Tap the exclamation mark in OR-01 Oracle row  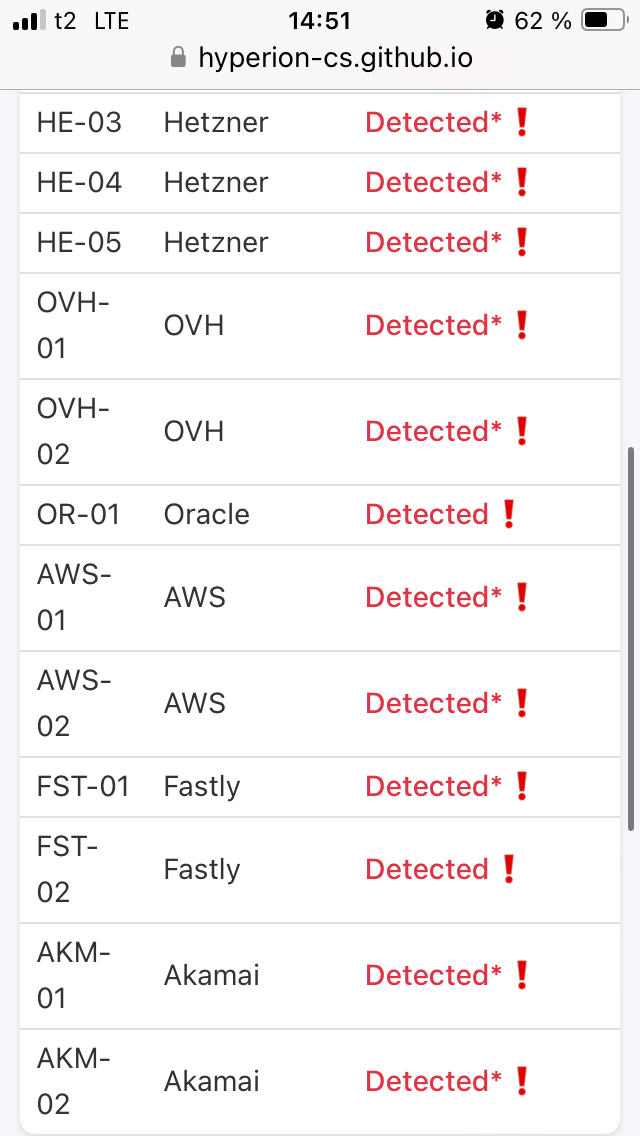(x=508, y=514)
